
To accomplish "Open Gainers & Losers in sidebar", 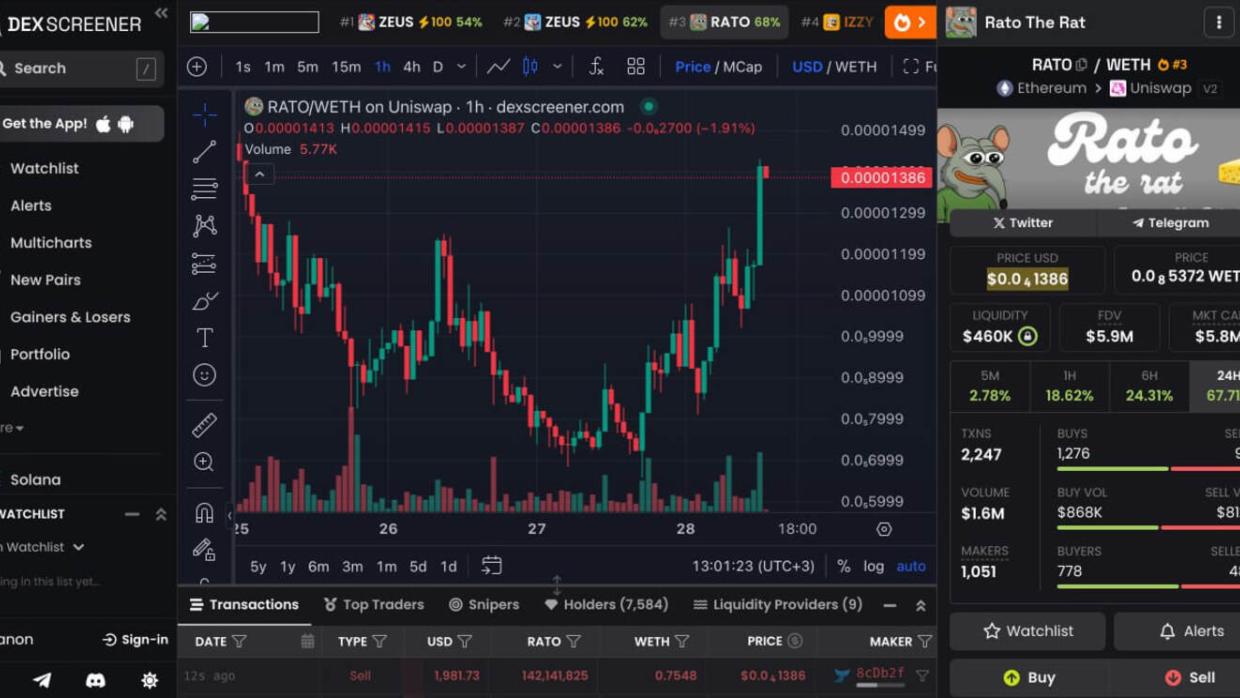I will click(70, 317).
